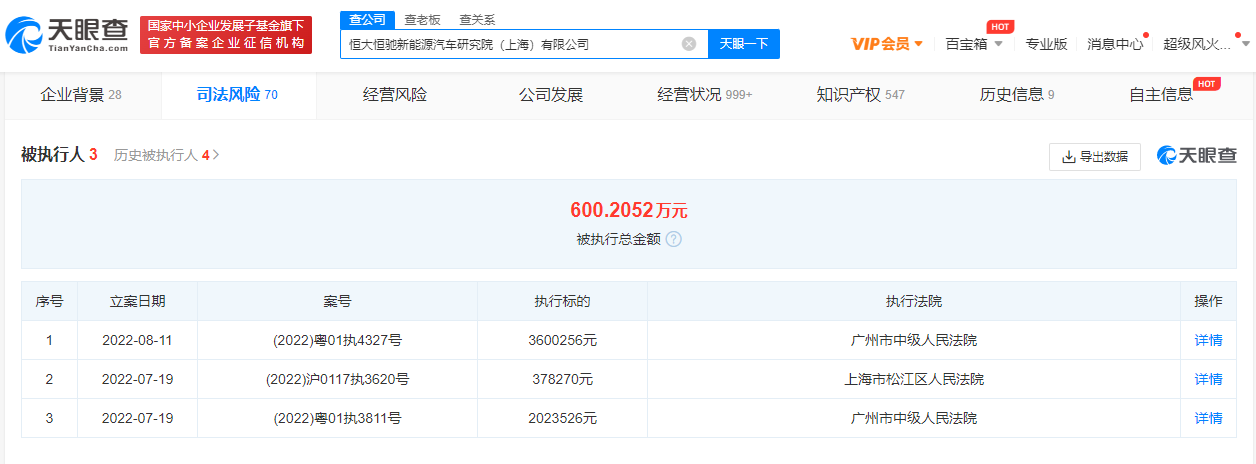
Task: Open the 企业背景 tab
Action: pyautogui.click(x=81, y=95)
